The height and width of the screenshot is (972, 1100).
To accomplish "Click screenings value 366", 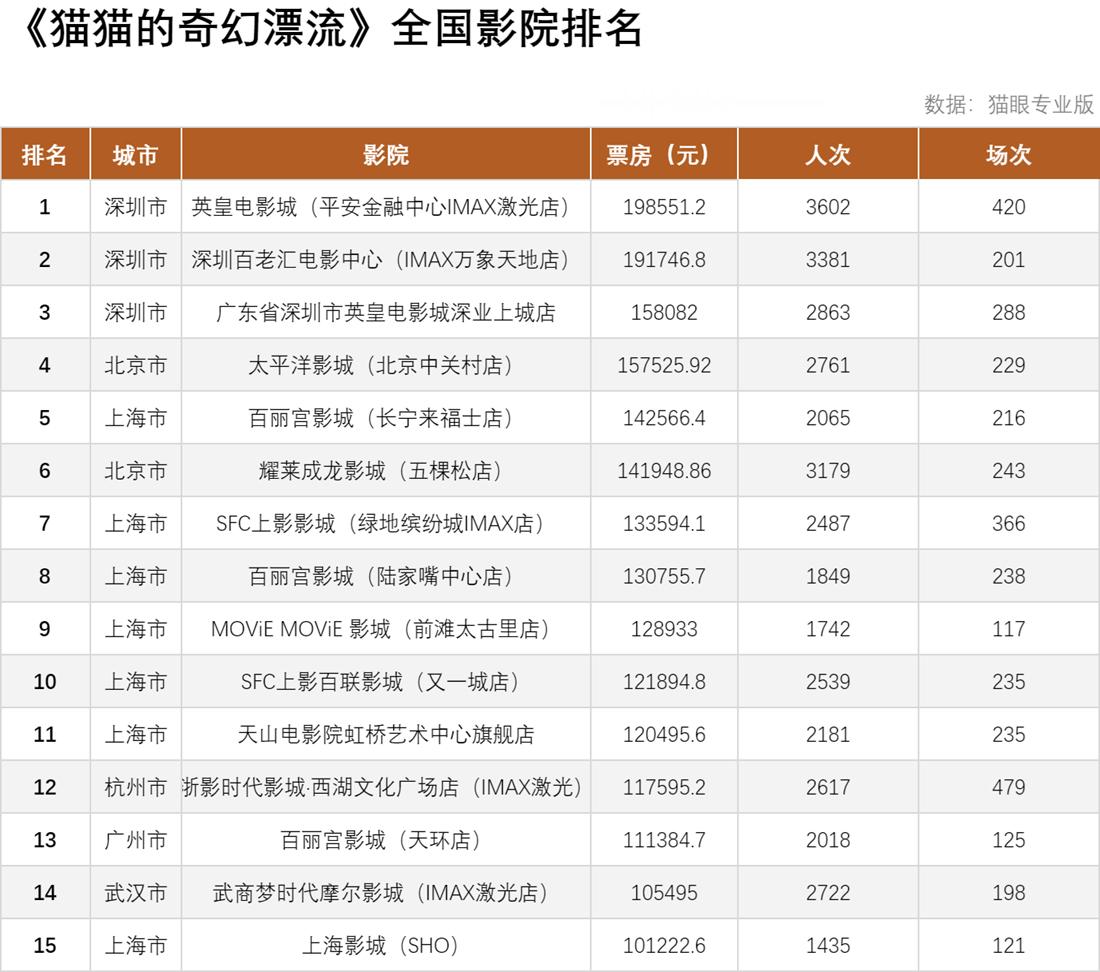I will coord(1009,524).
